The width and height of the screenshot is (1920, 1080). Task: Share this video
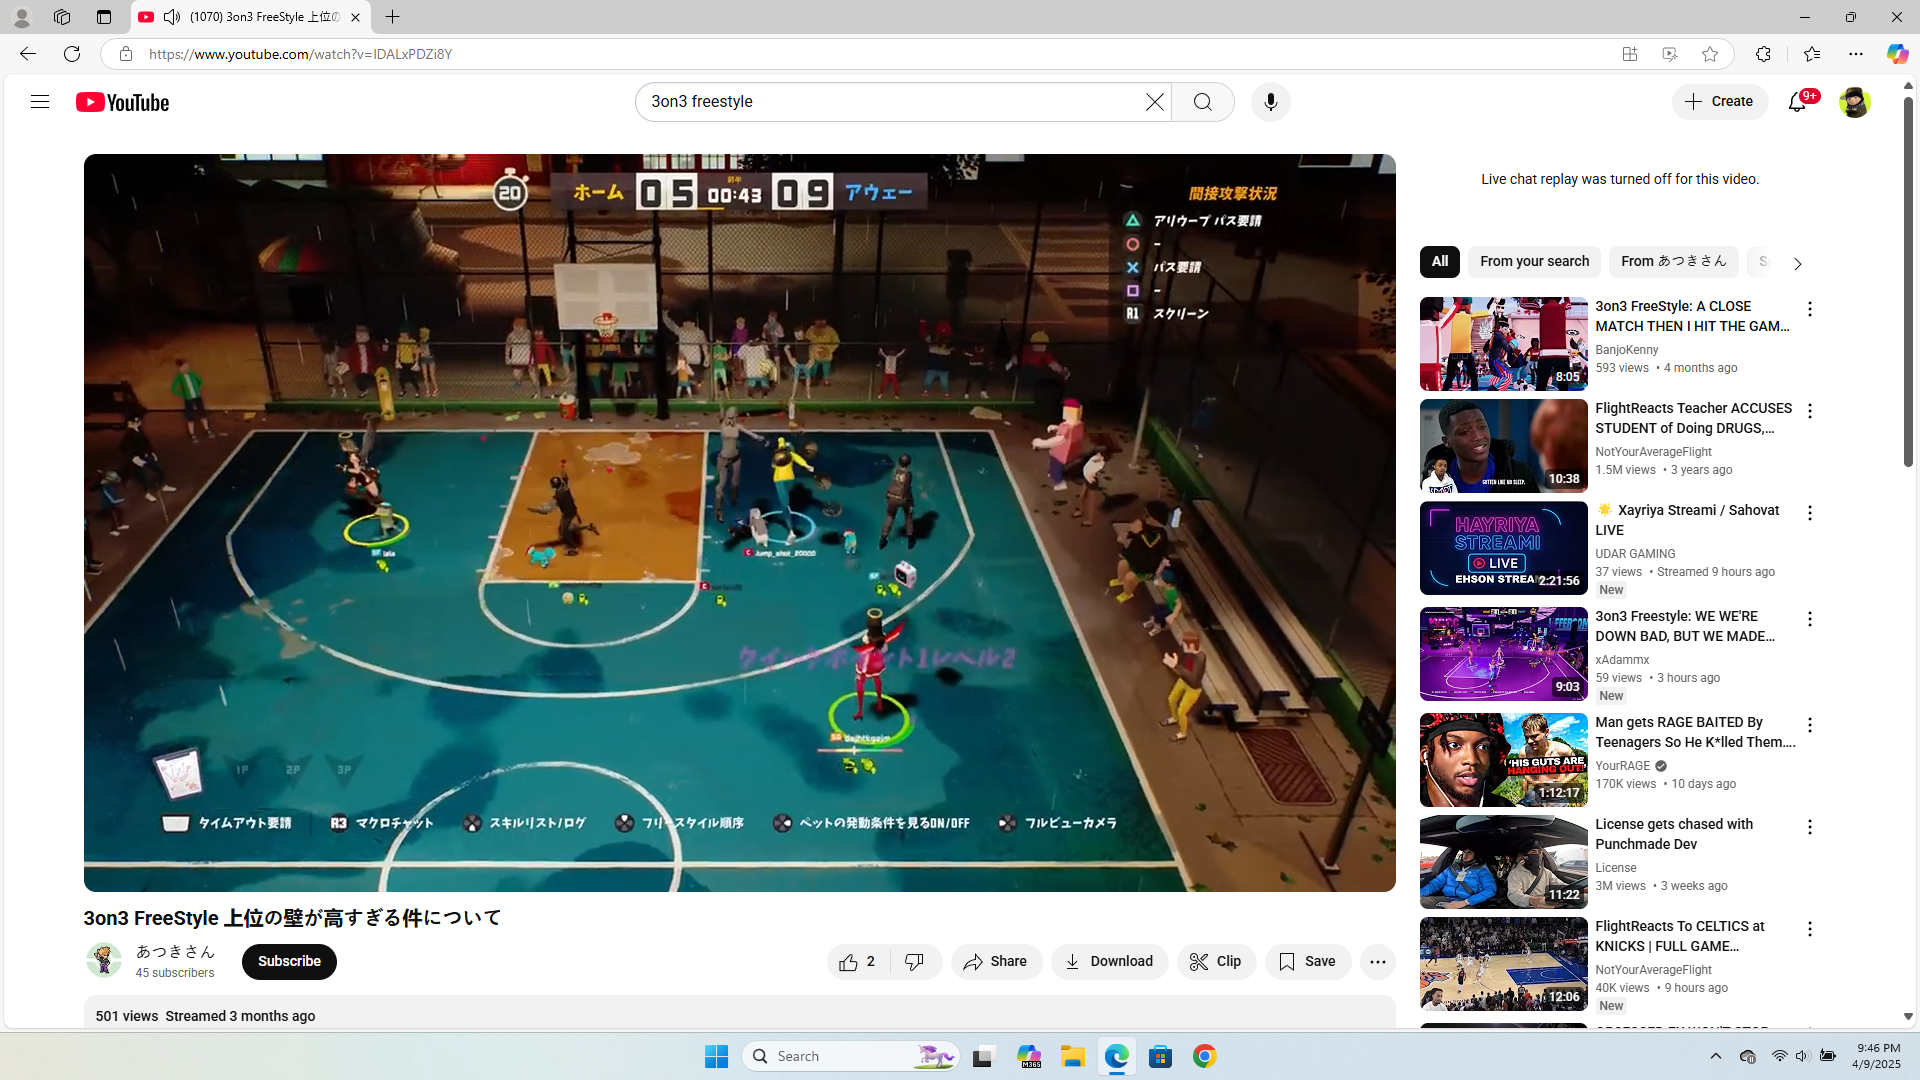click(x=996, y=962)
